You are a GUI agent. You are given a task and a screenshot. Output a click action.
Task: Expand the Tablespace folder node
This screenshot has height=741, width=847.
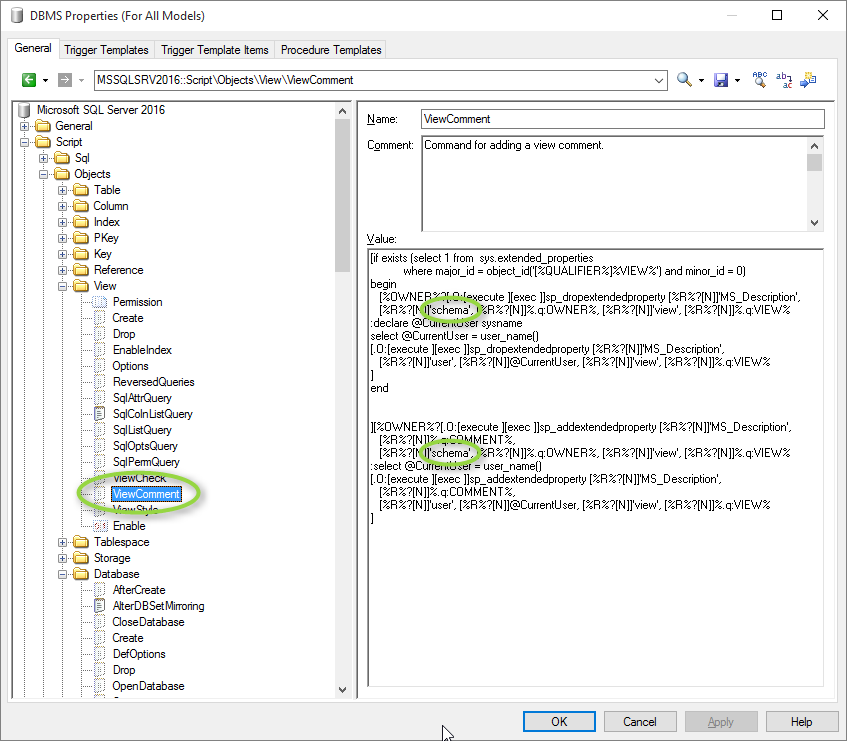[62, 542]
